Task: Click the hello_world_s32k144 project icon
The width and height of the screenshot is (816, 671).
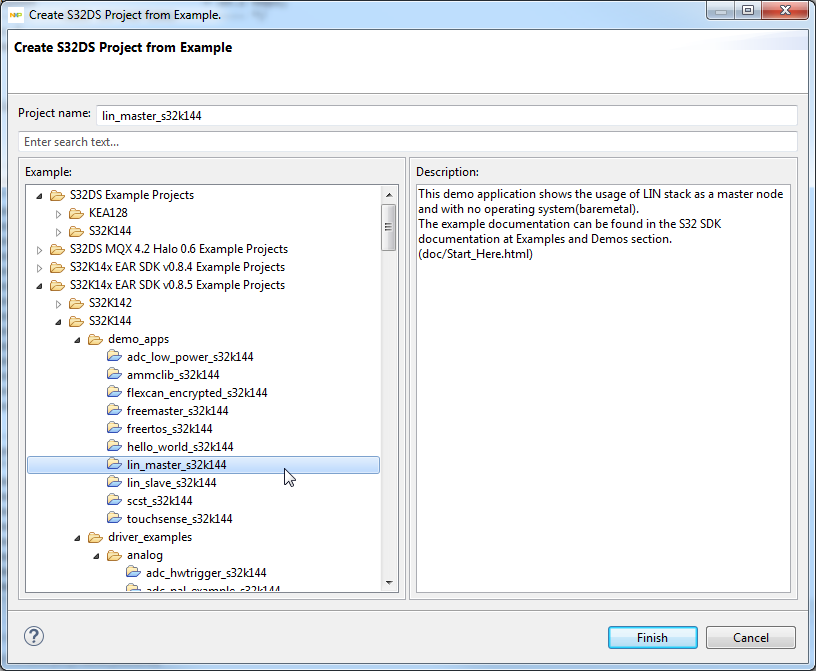Action: coord(114,446)
